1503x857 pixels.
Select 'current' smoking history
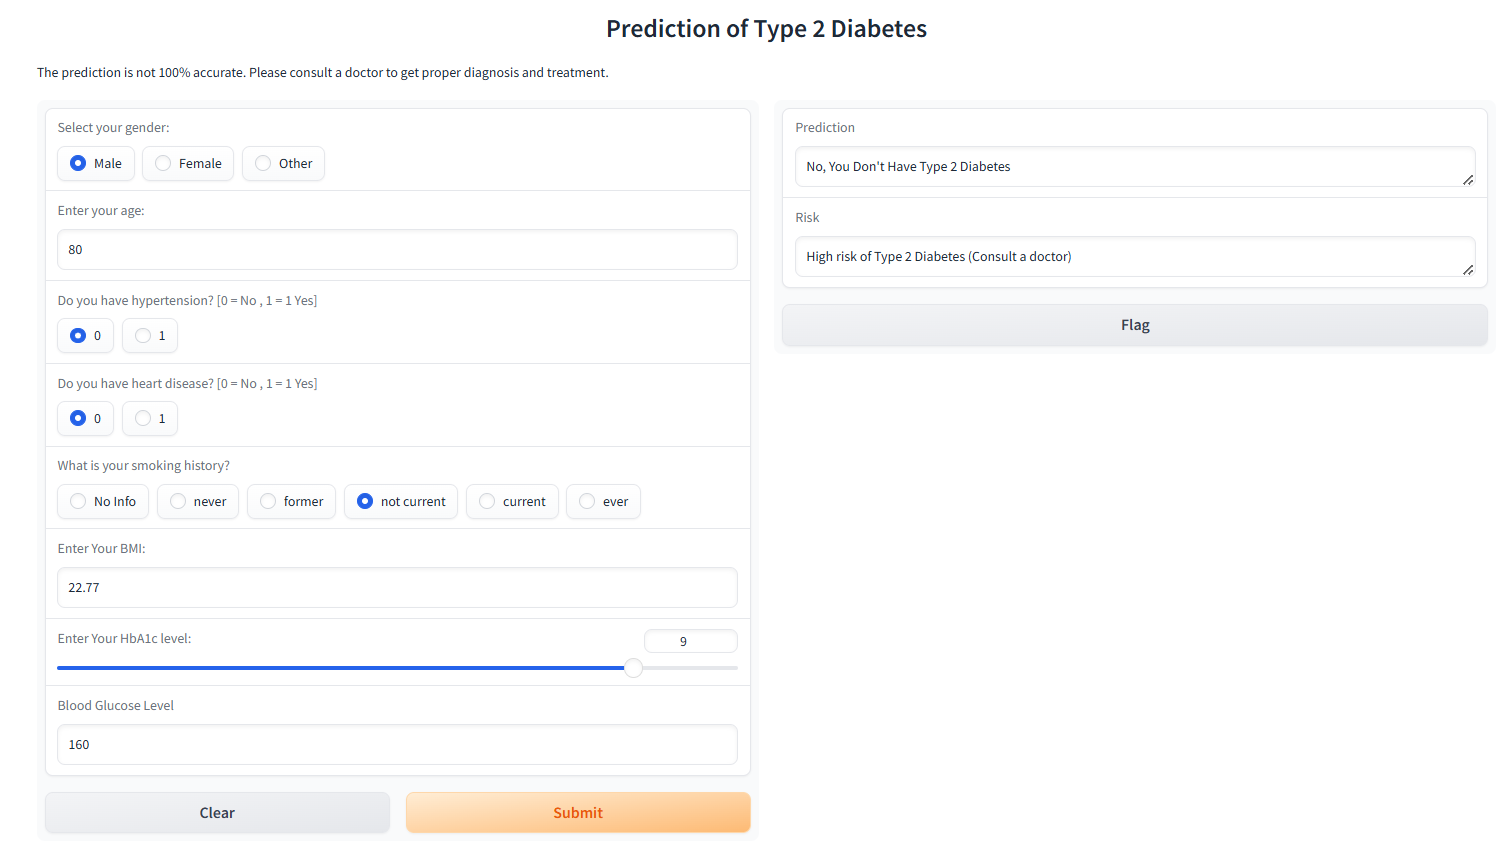pos(487,502)
